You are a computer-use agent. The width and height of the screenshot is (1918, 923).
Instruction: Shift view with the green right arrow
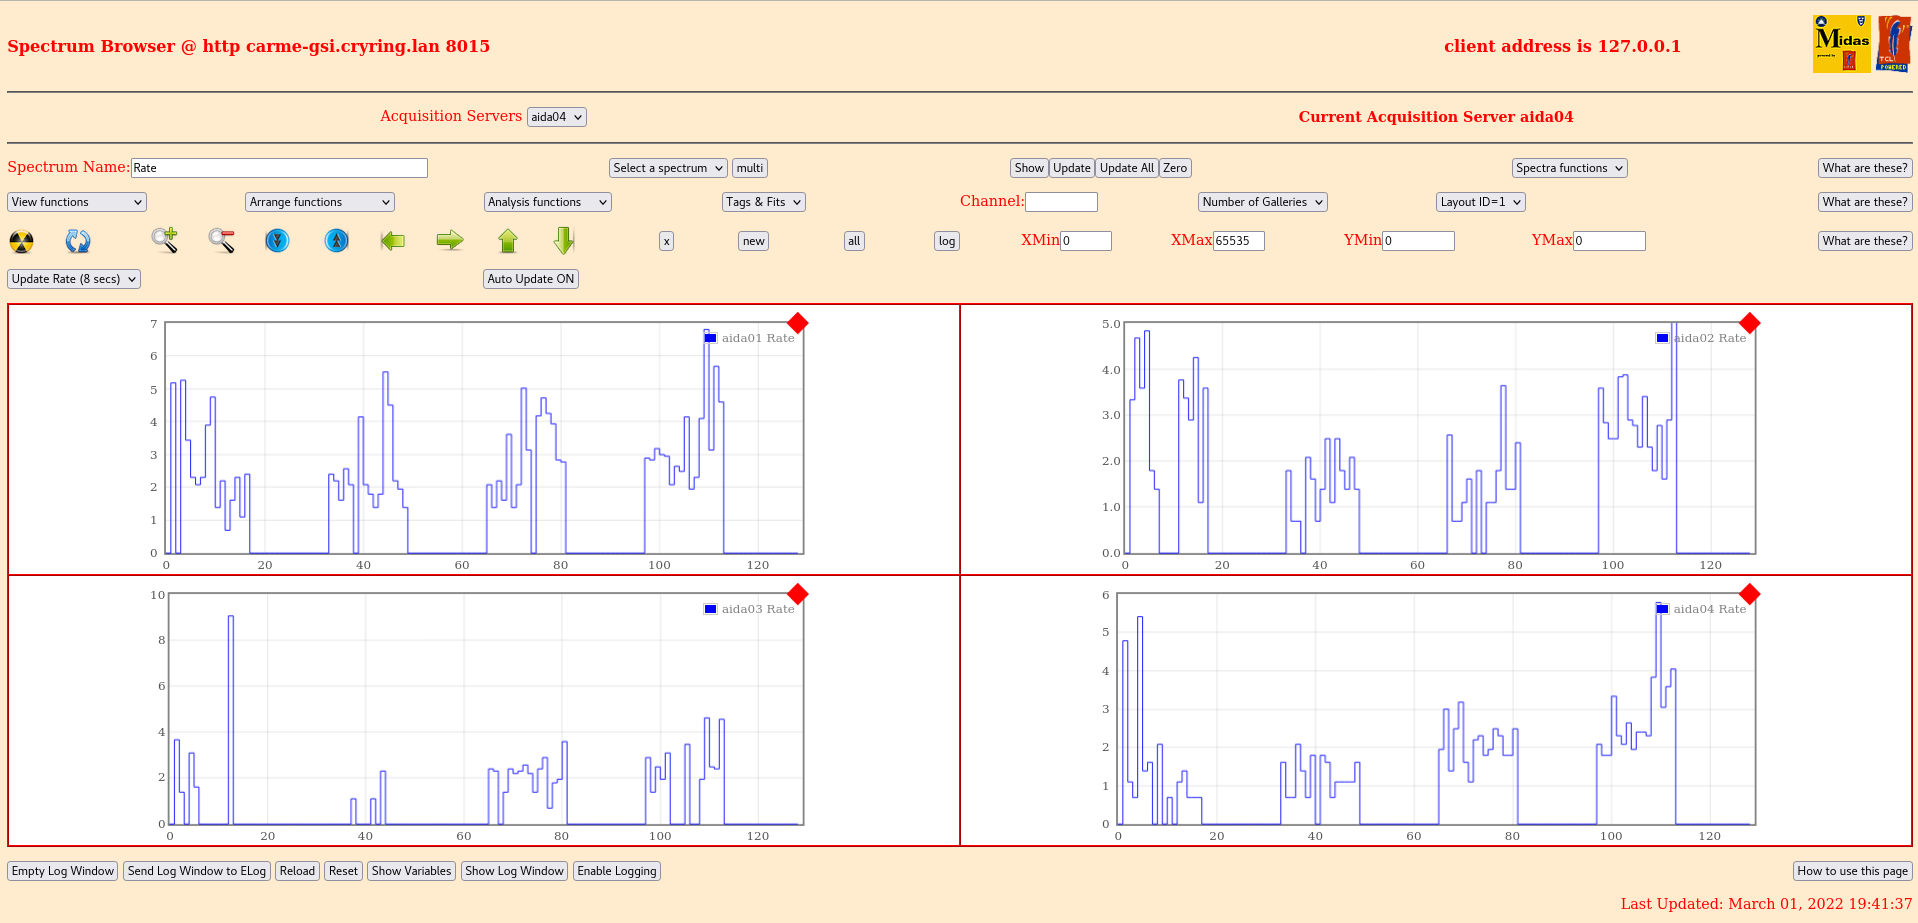[450, 241]
